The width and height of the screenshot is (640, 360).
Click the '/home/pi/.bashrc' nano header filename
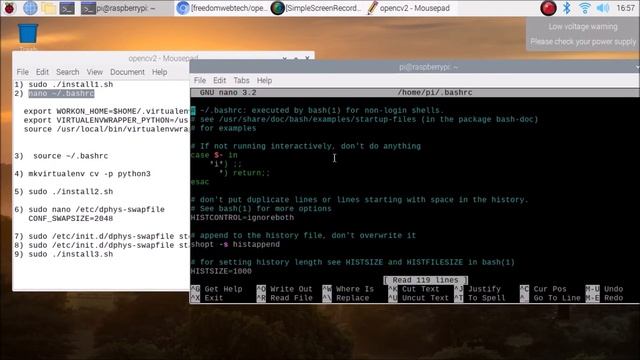pos(435,93)
